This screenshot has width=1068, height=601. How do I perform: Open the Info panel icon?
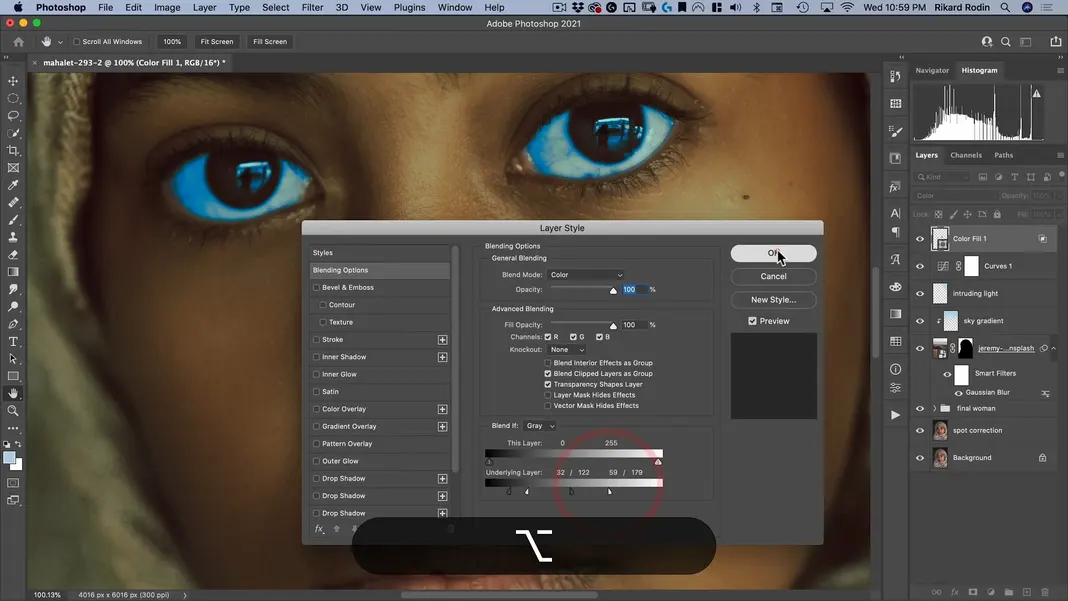pyautogui.click(x=895, y=369)
